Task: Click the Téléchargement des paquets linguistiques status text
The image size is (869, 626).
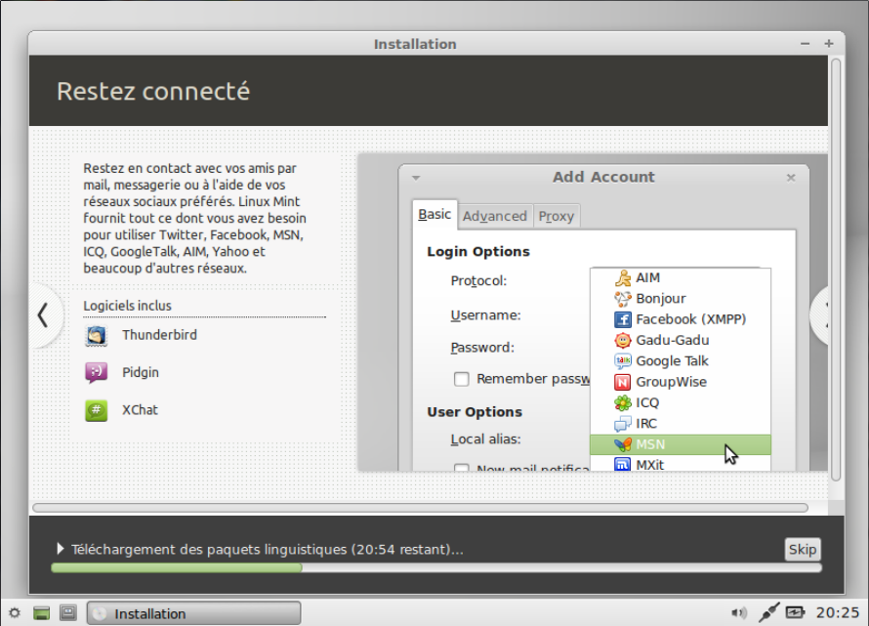Action: pyautogui.click(x=267, y=550)
